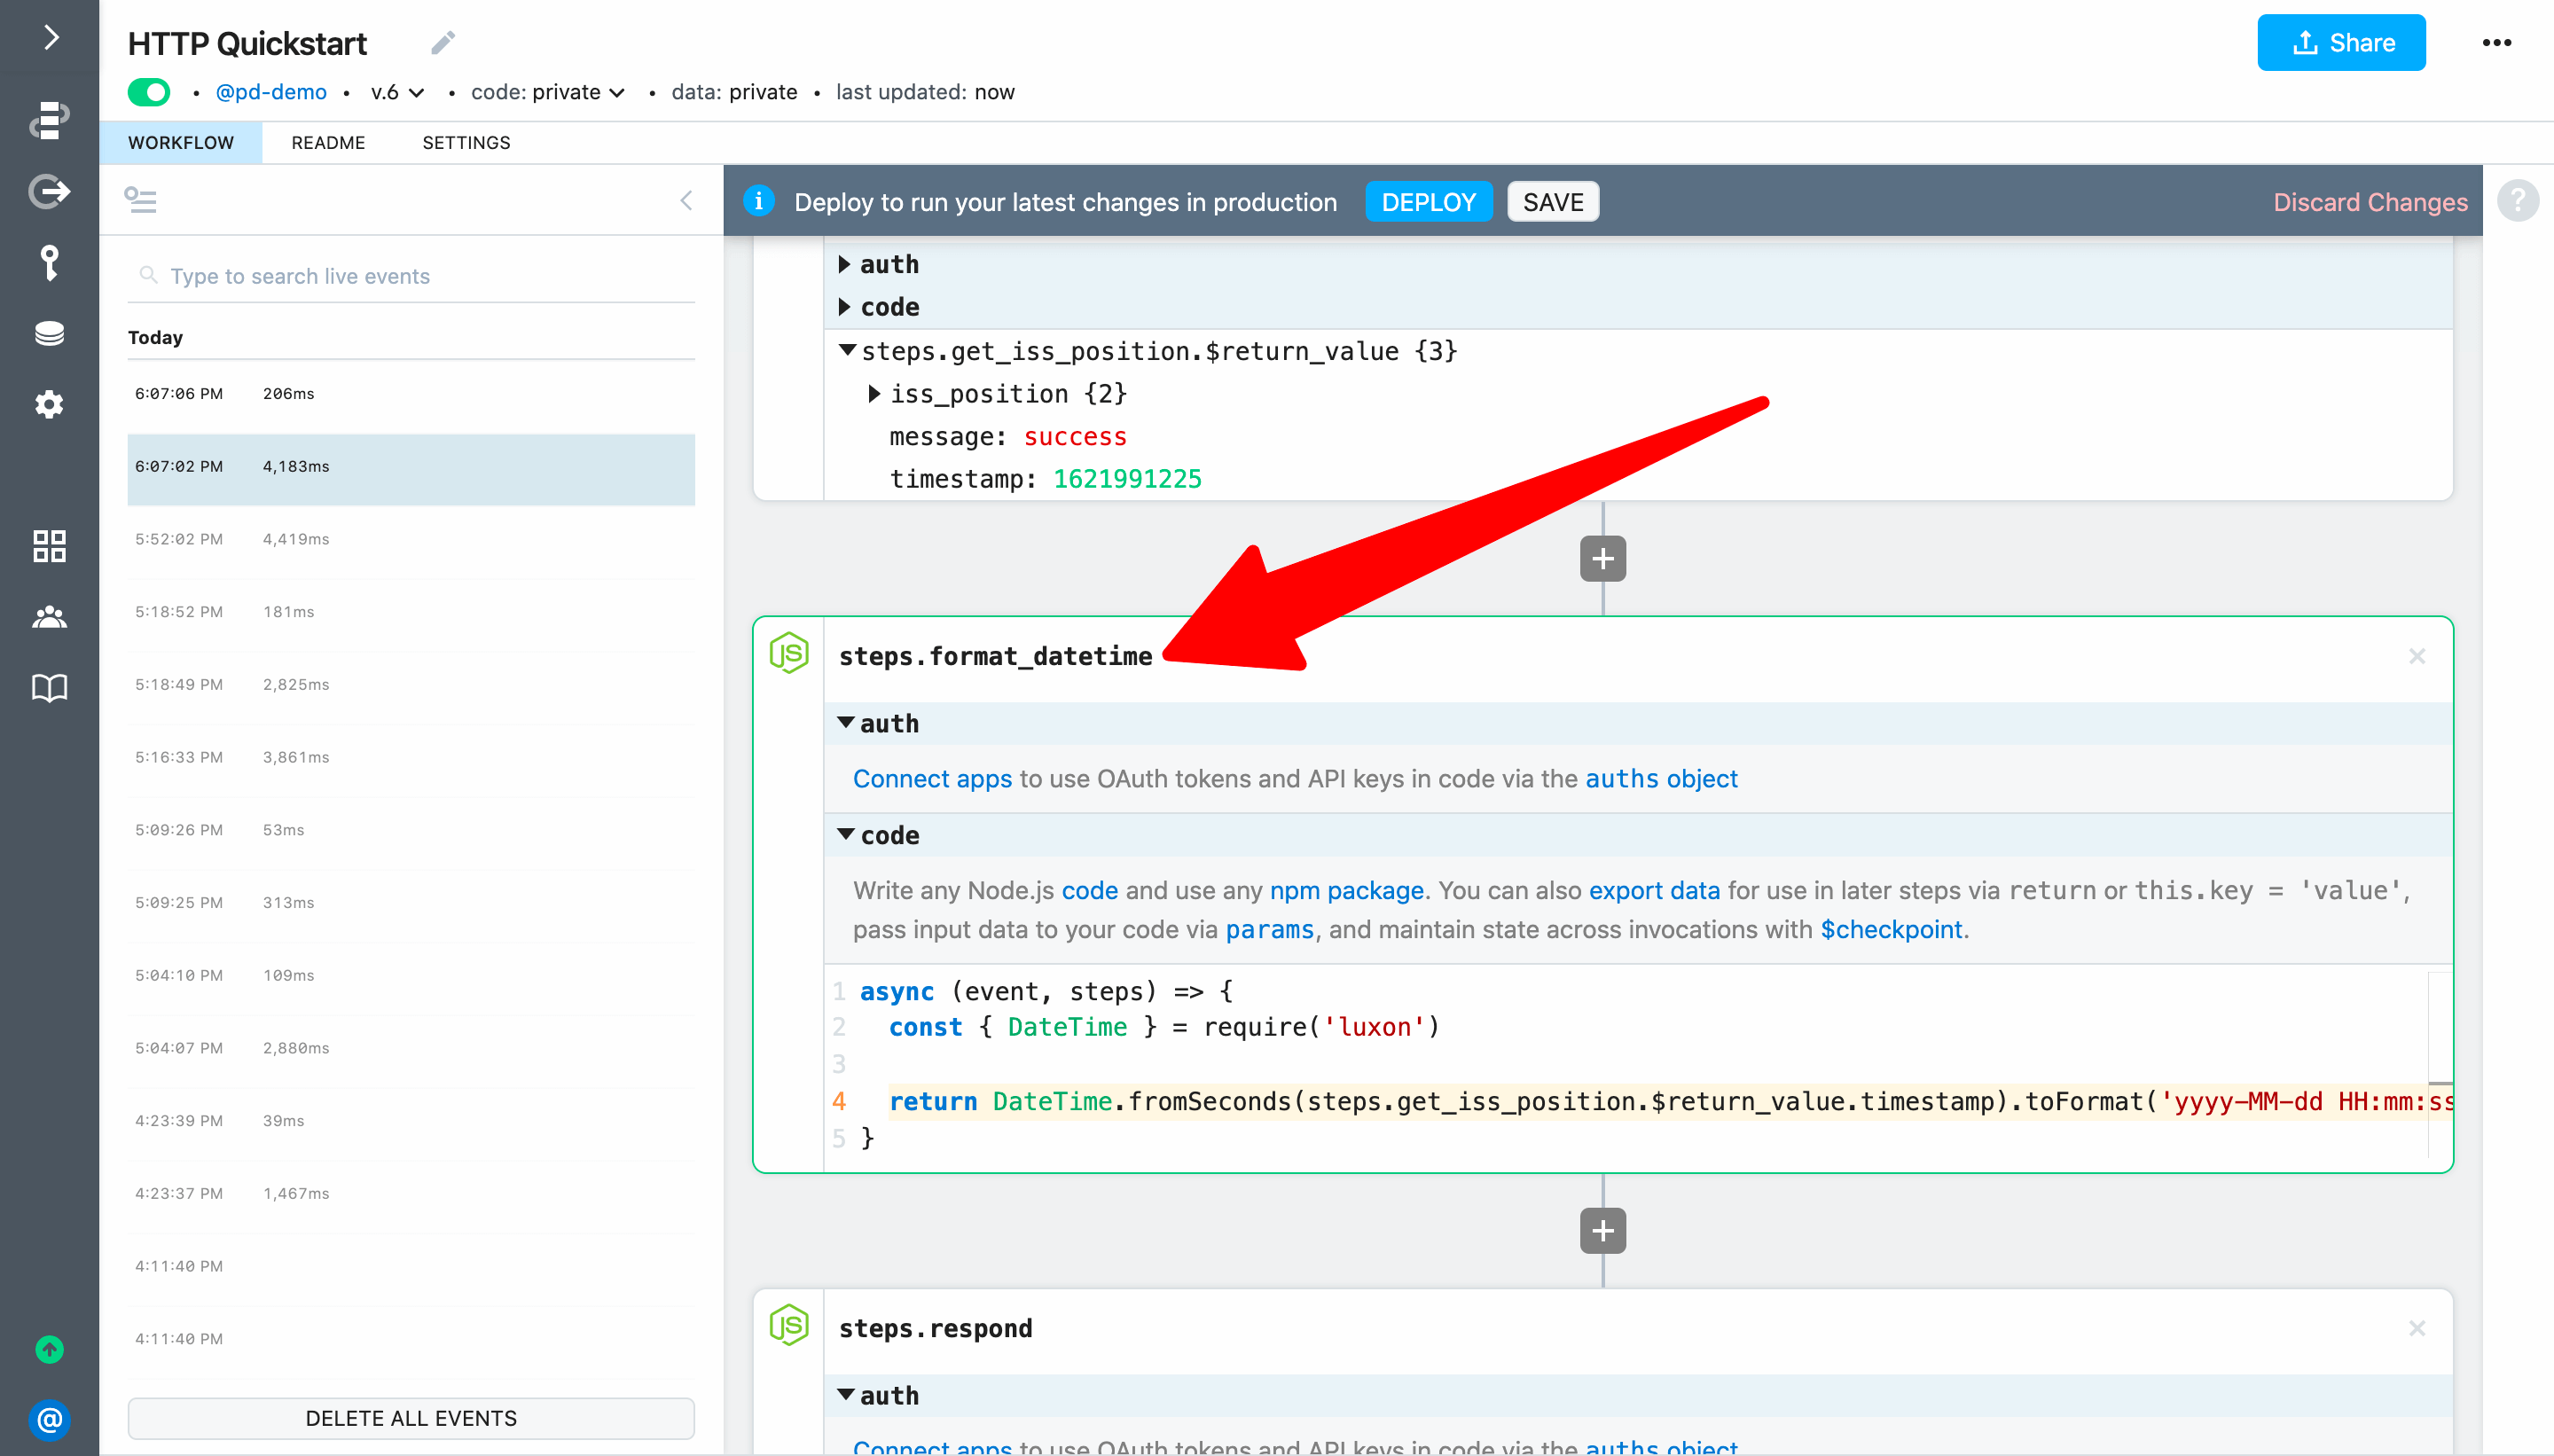Click the DEPLOY button
Screen dimensions: 2554x1456
coord(1428,202)
